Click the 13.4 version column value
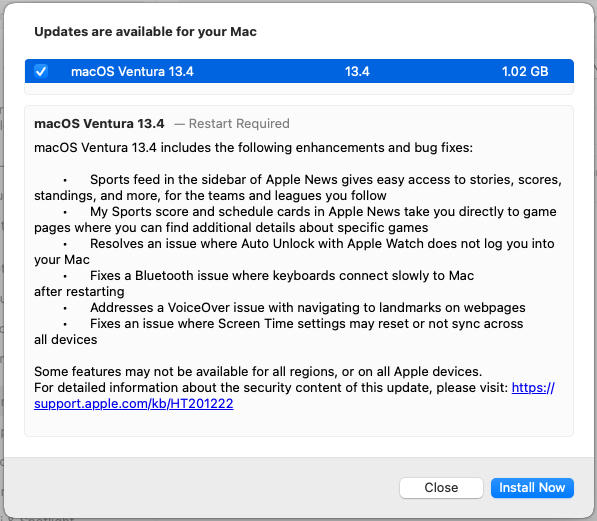The image size is (597, 521). (x=357, y=71)
